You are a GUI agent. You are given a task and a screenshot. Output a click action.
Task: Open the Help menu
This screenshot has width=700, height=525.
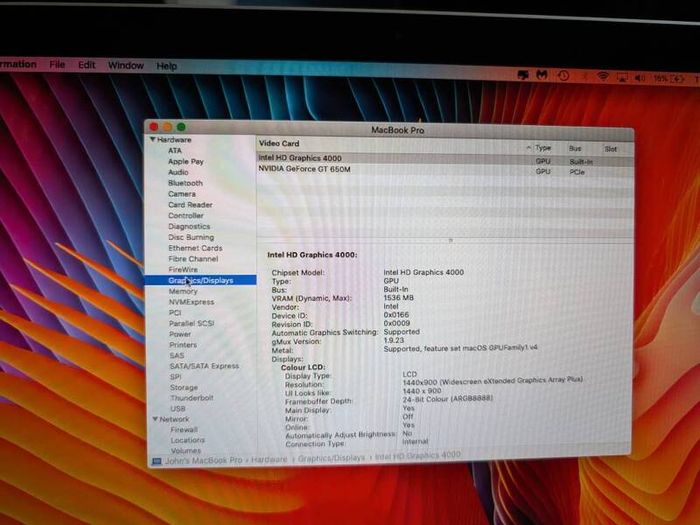pyautogui.click(x=167, y=66)
